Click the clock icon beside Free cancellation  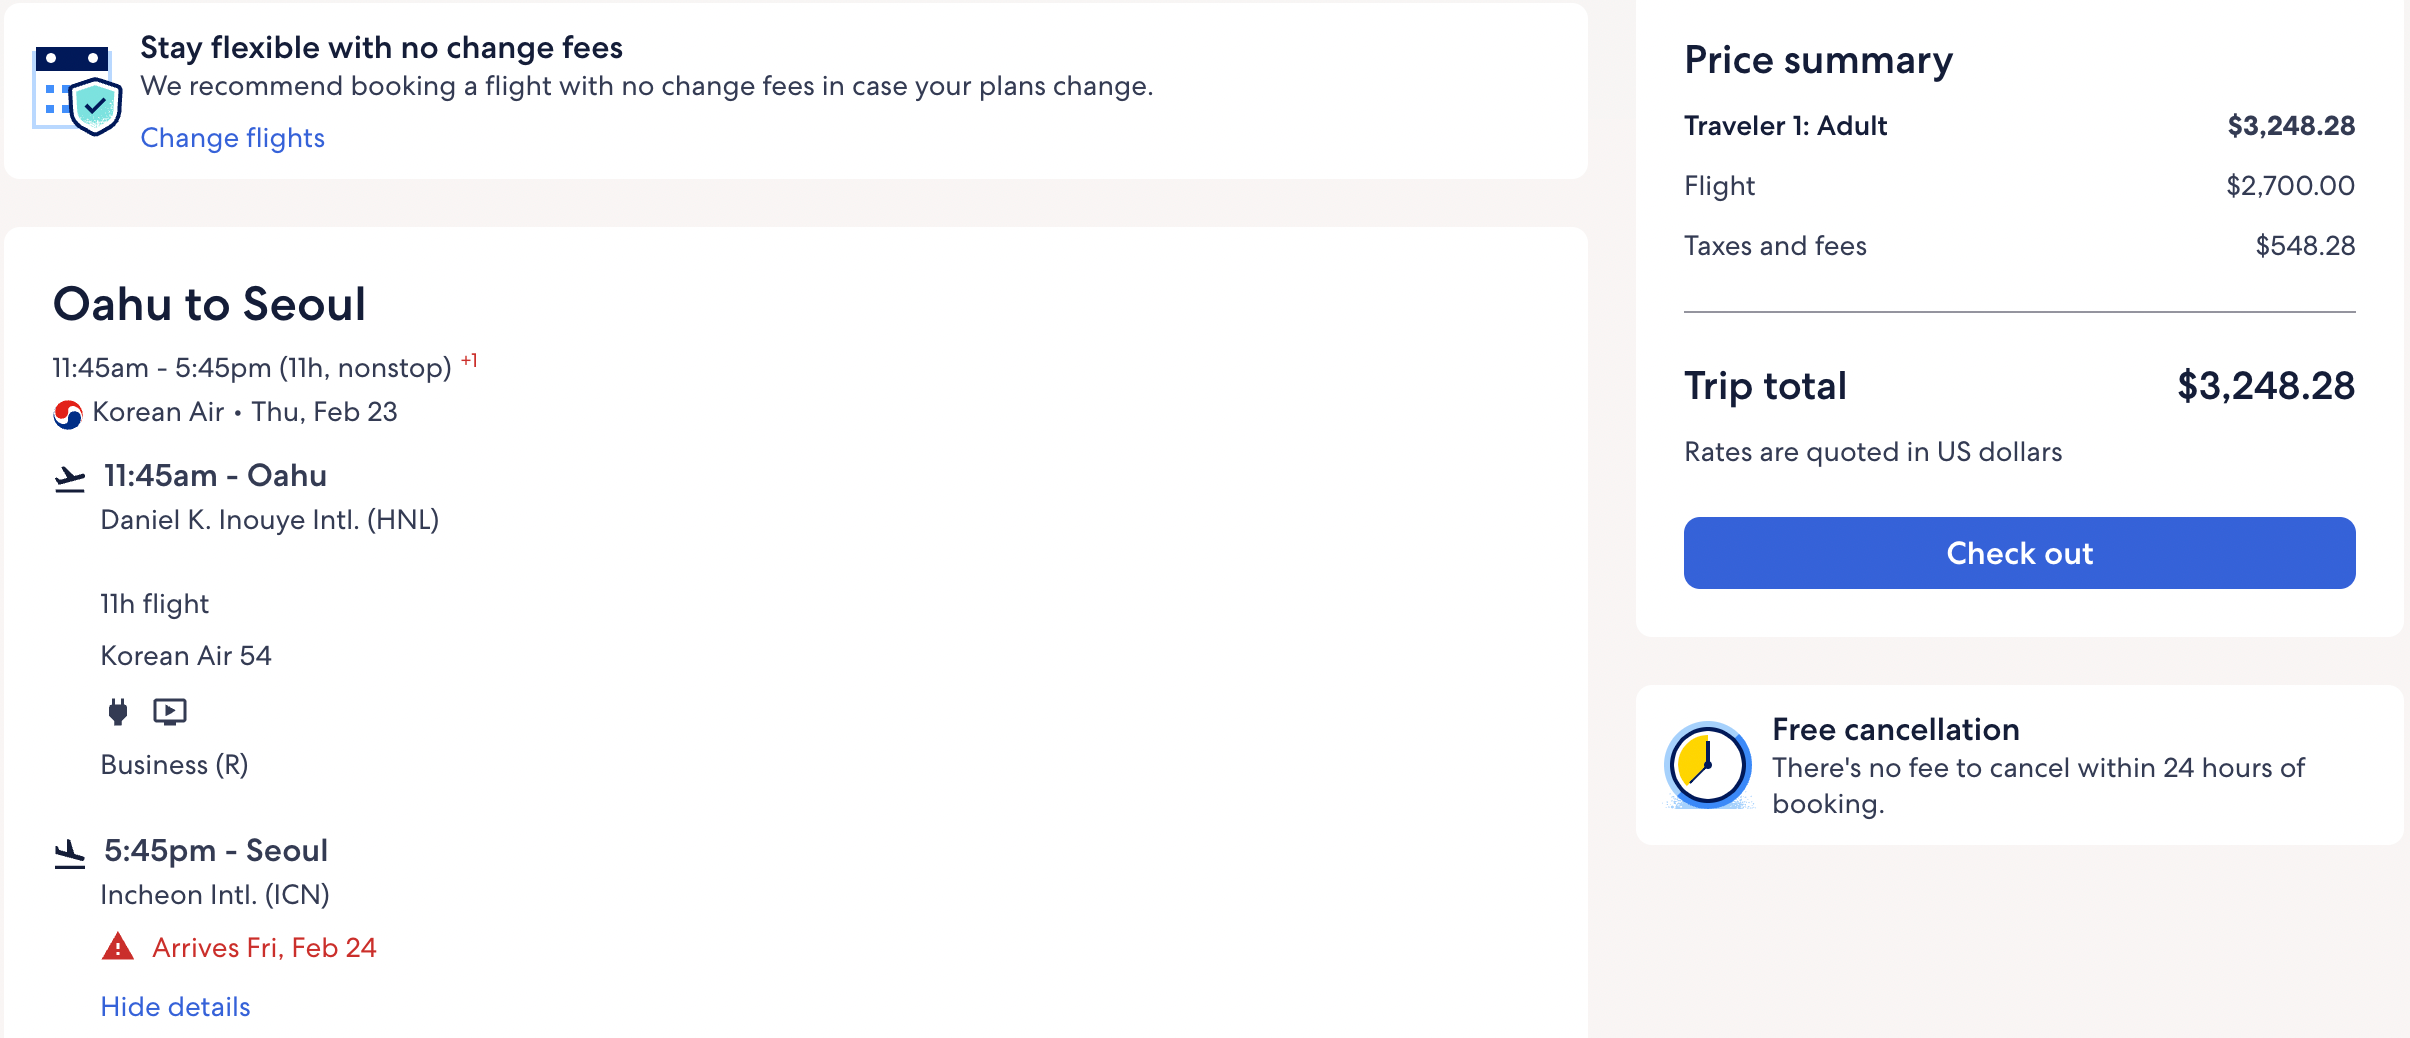coord(1705,765)
